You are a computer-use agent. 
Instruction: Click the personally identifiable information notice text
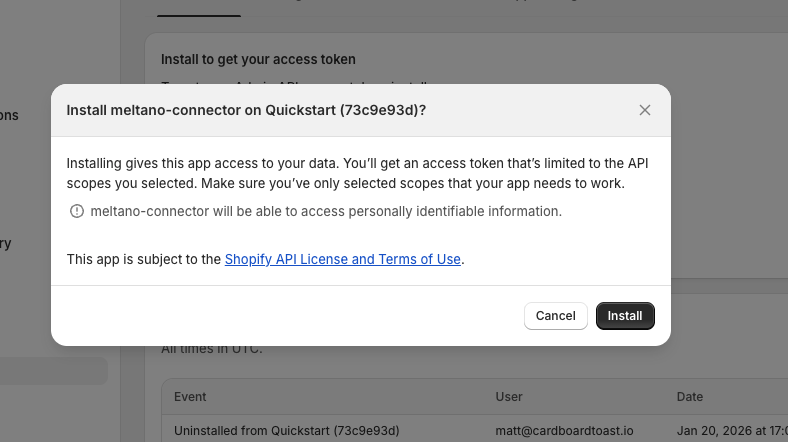click(326, 211)
